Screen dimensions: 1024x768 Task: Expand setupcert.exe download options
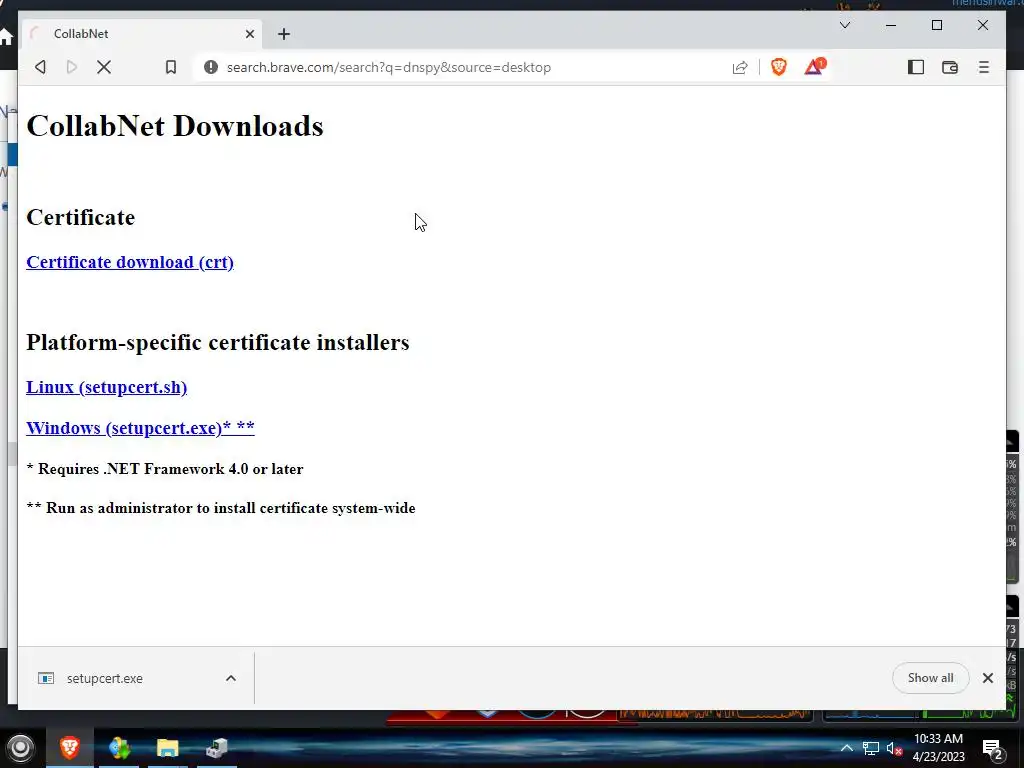(x=231, y=679)
